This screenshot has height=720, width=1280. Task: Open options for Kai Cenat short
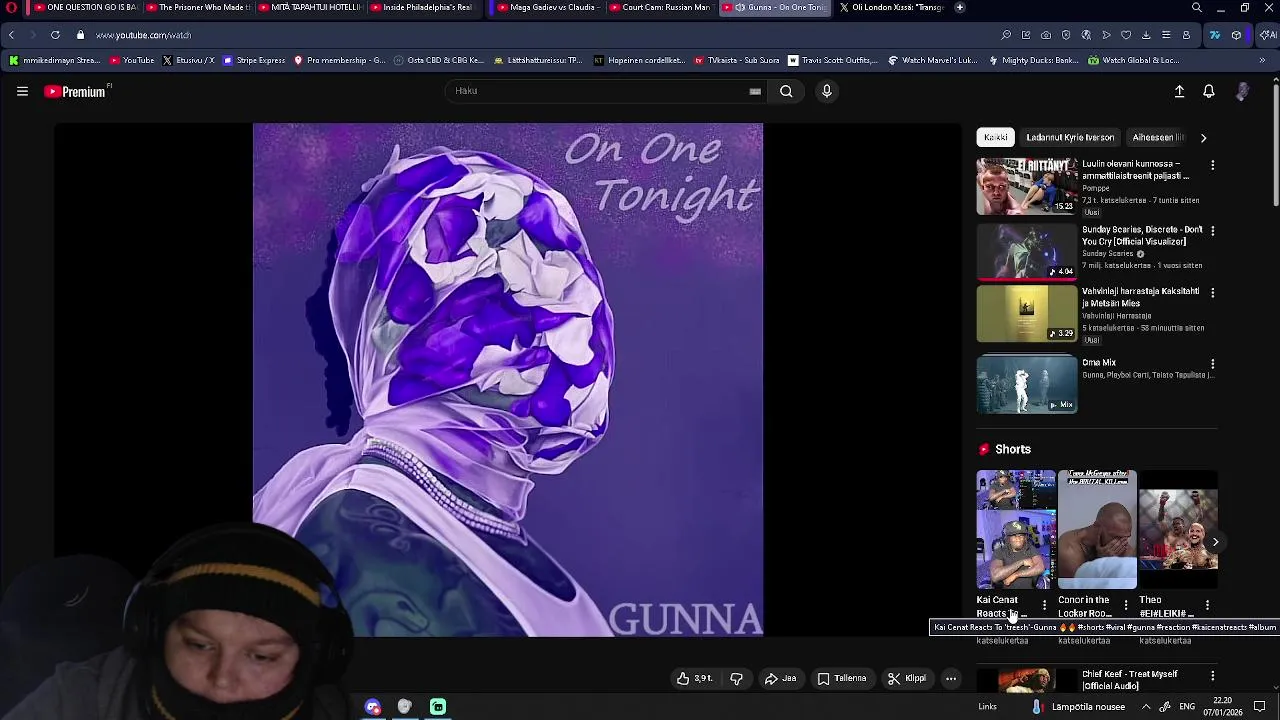pos(1044,605)
